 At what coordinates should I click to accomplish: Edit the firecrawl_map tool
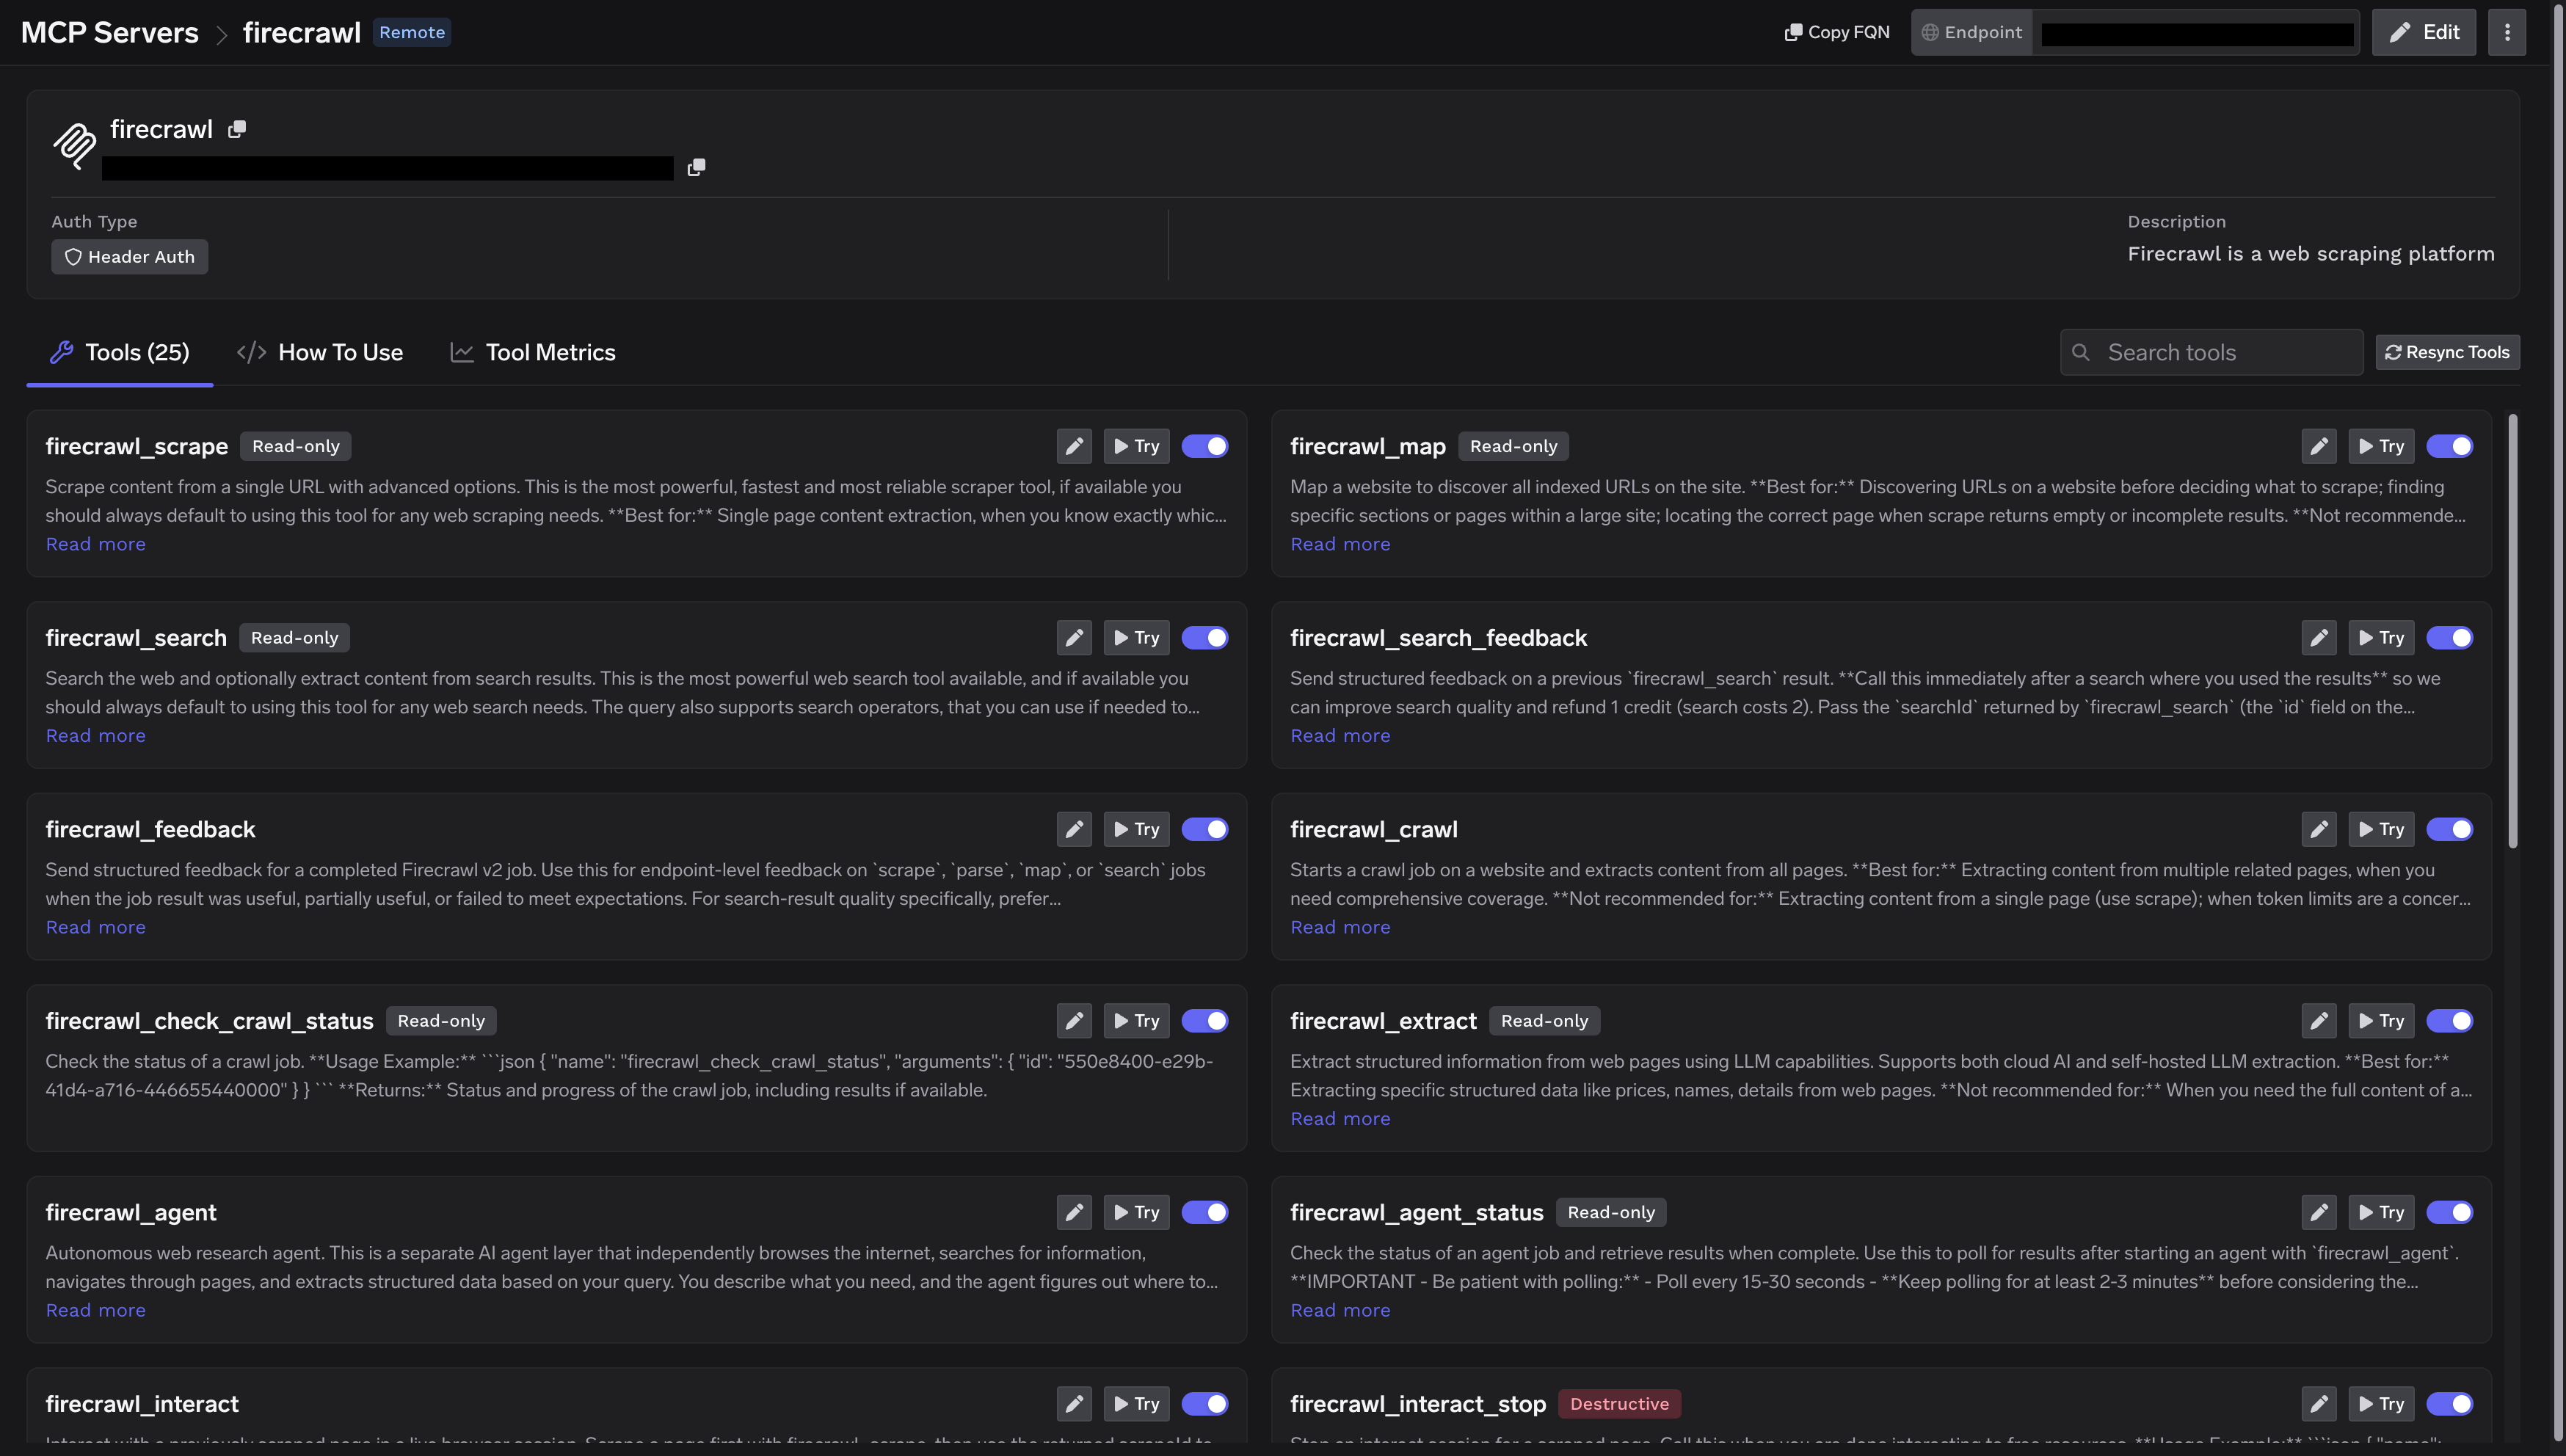tap(2318, 446)
